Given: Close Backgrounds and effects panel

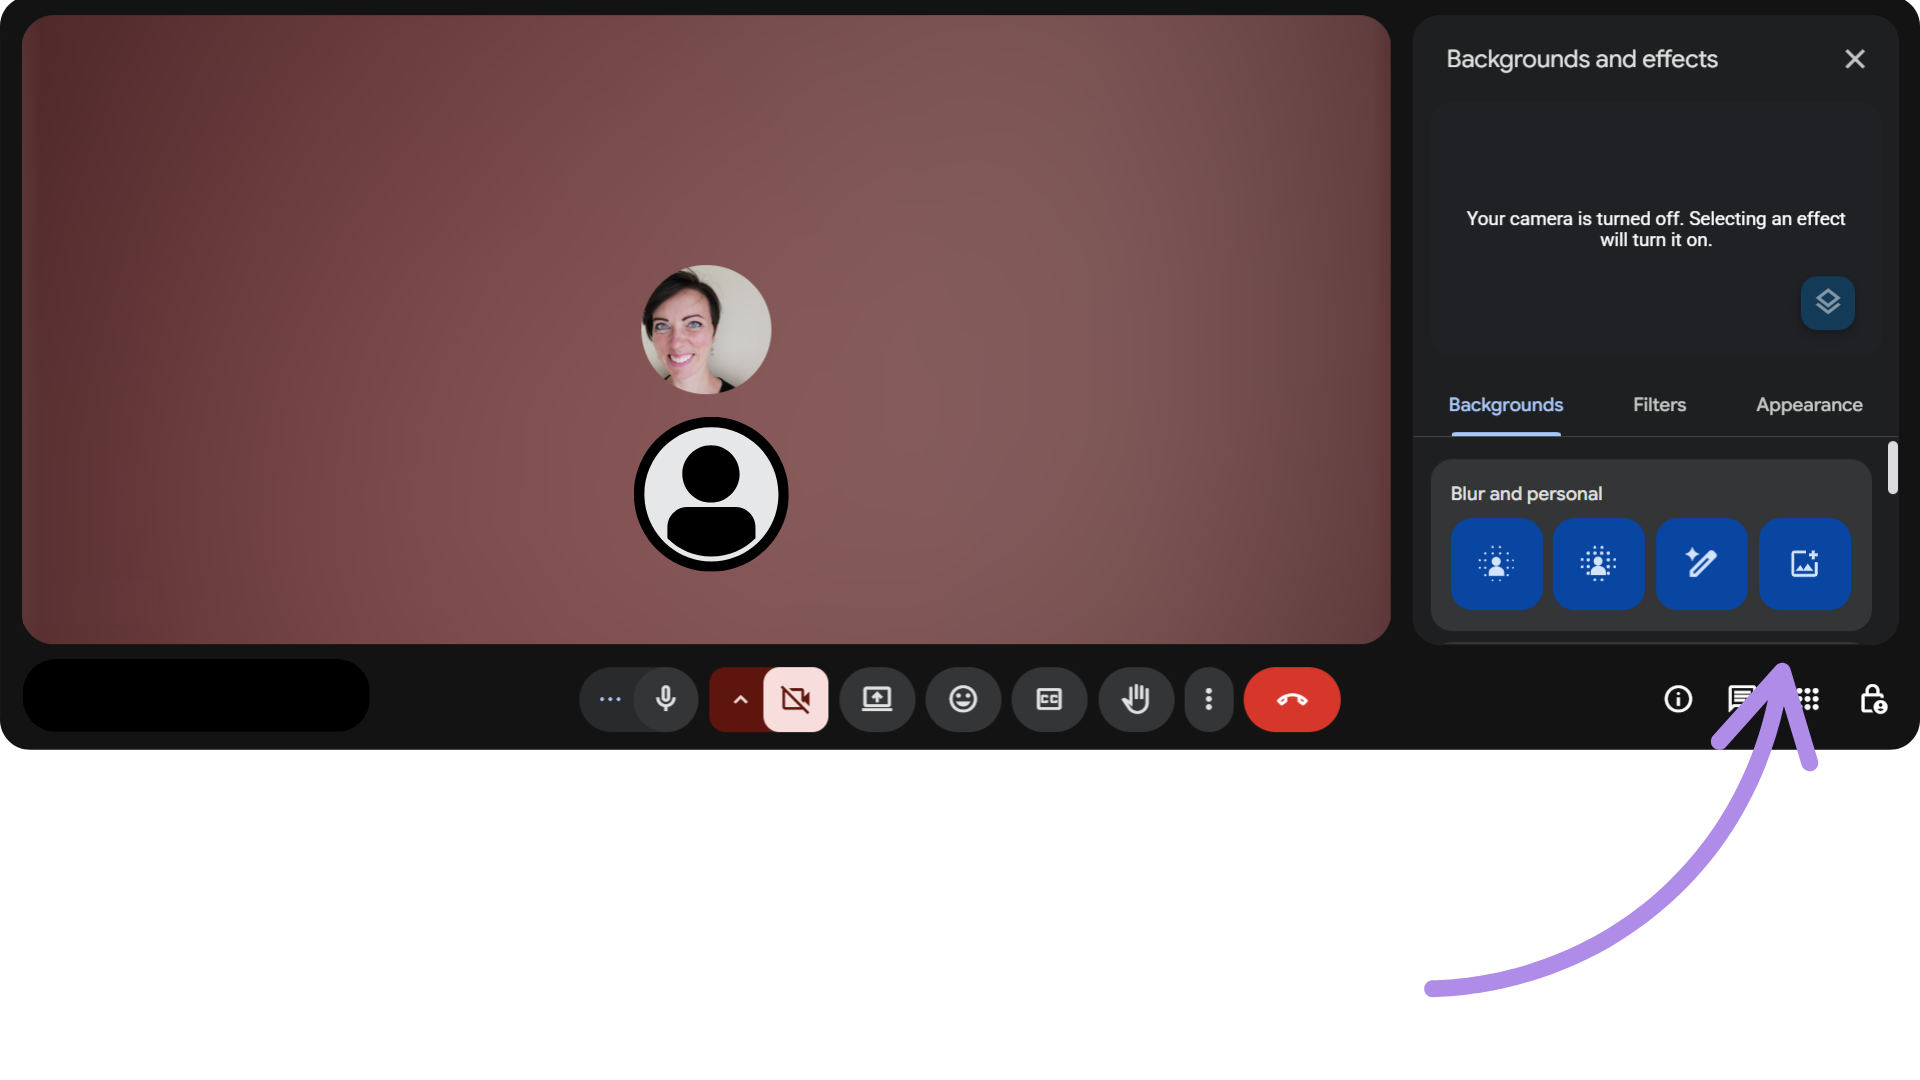Looking at the screenshot, I should coord(1855,59).
